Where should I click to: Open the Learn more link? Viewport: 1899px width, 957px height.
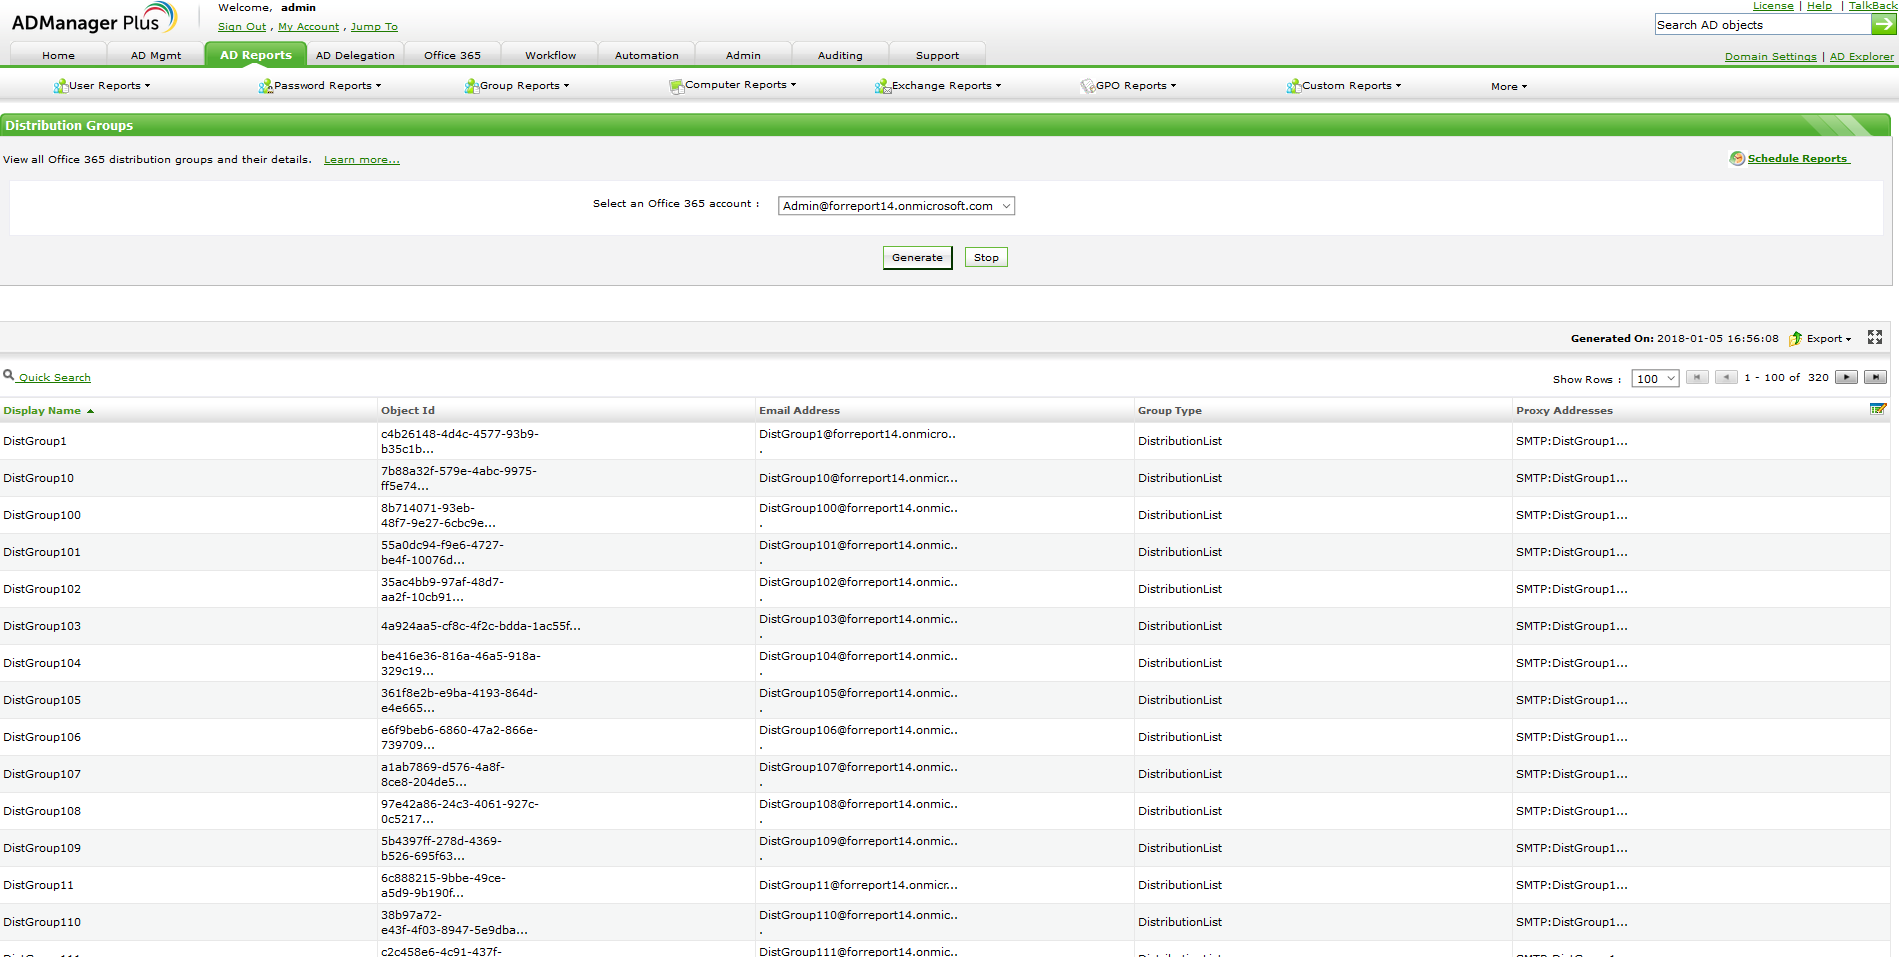361,160
